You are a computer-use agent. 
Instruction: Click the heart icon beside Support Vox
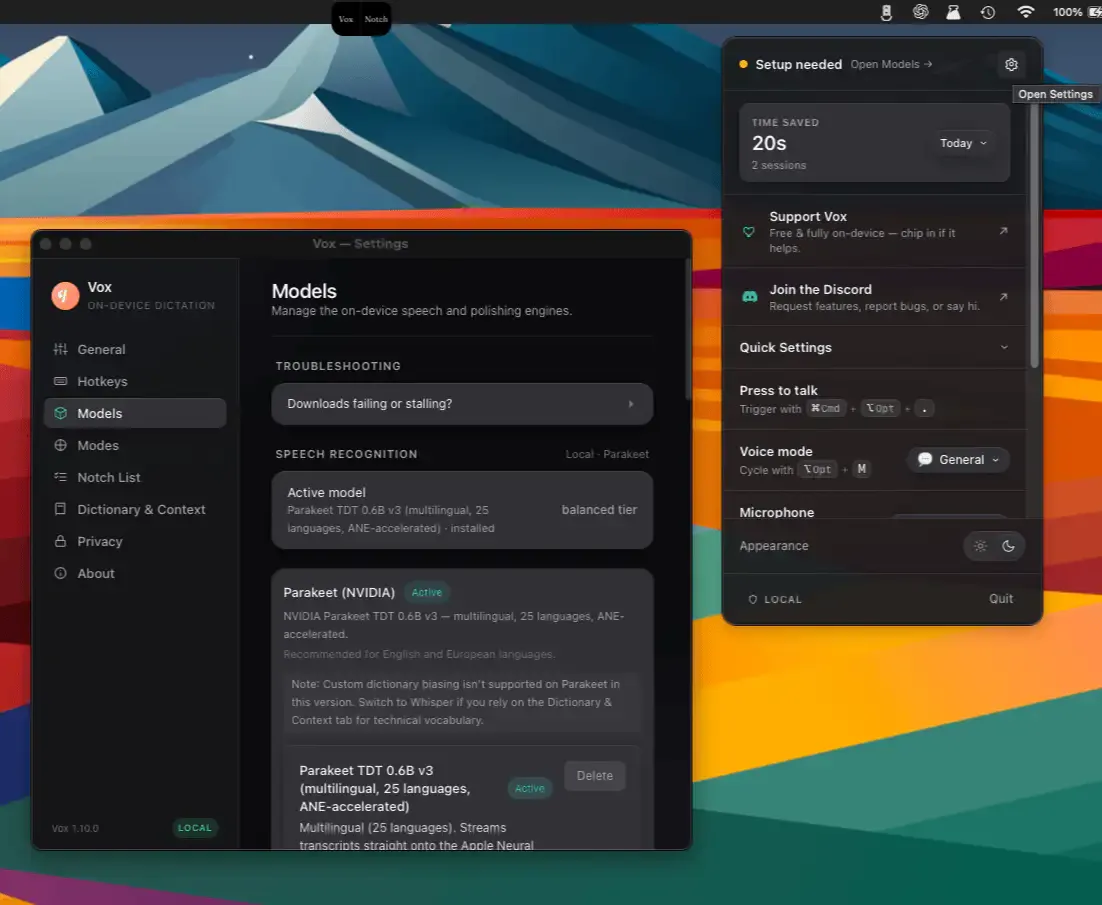point(749,232)
